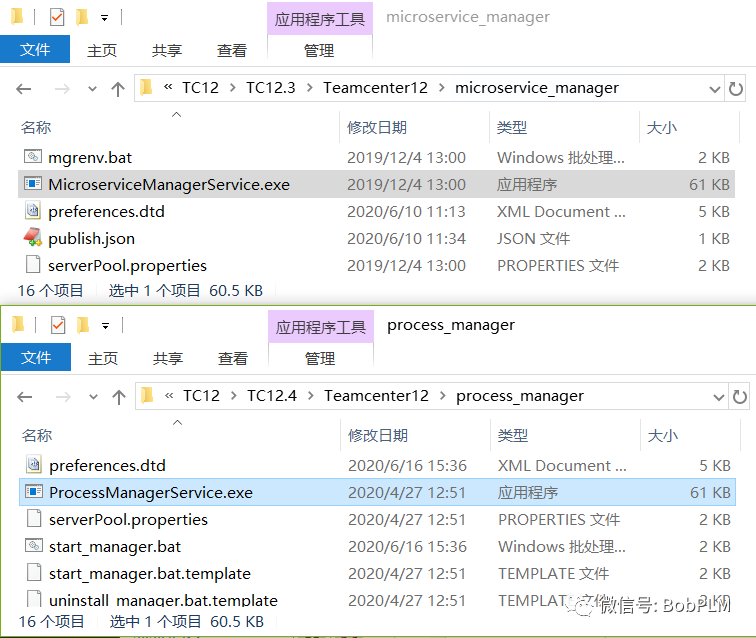Select file name publish.json
Image resolution: width=756 pixels, height=638 pixels.
coord(91,239)
